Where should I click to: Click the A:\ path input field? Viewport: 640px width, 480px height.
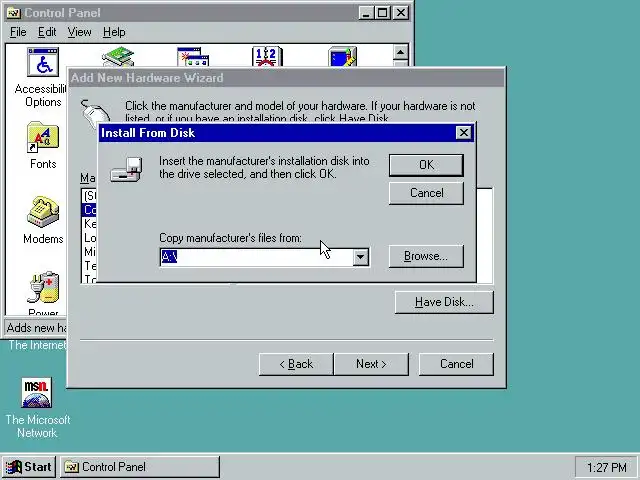click(257, 257)
